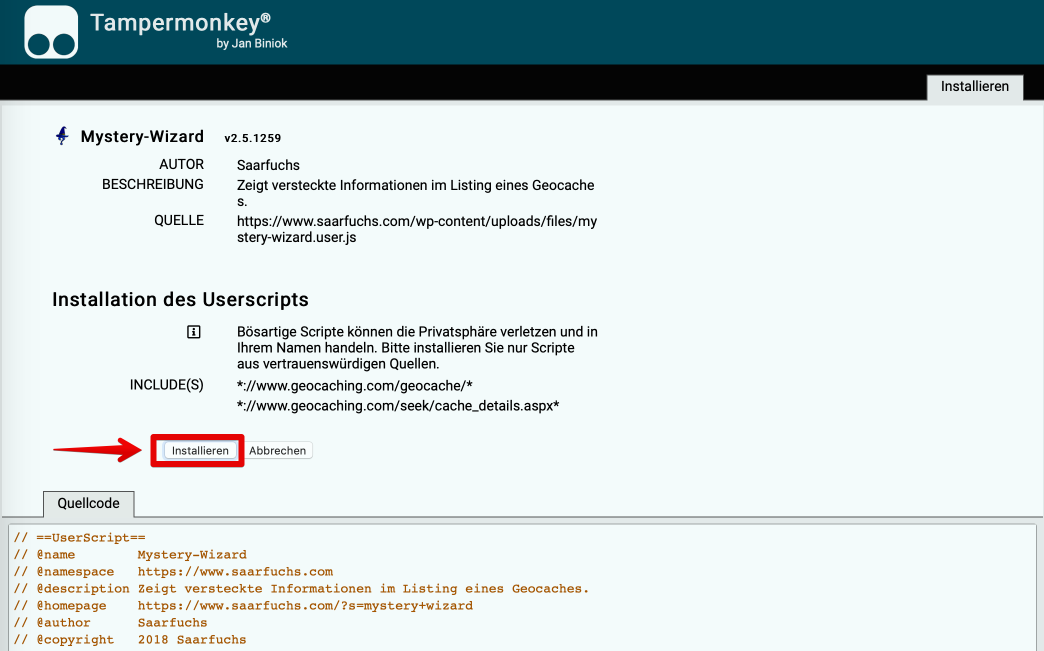Switch to the Quellcode tab

coord(89,503)
